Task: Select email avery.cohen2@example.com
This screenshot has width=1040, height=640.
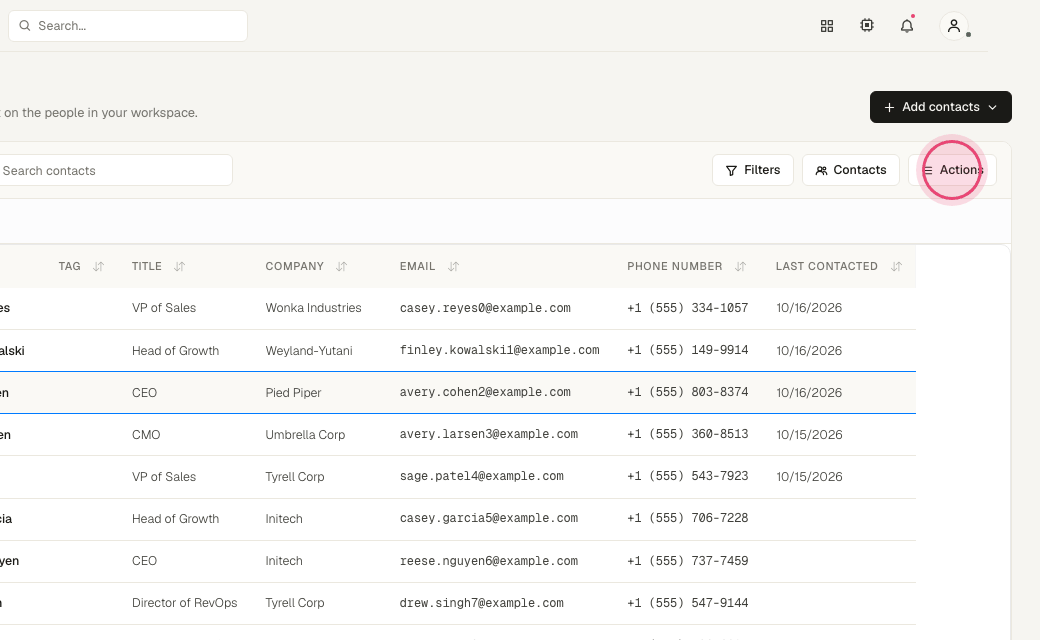Action: tap(485, 392)
